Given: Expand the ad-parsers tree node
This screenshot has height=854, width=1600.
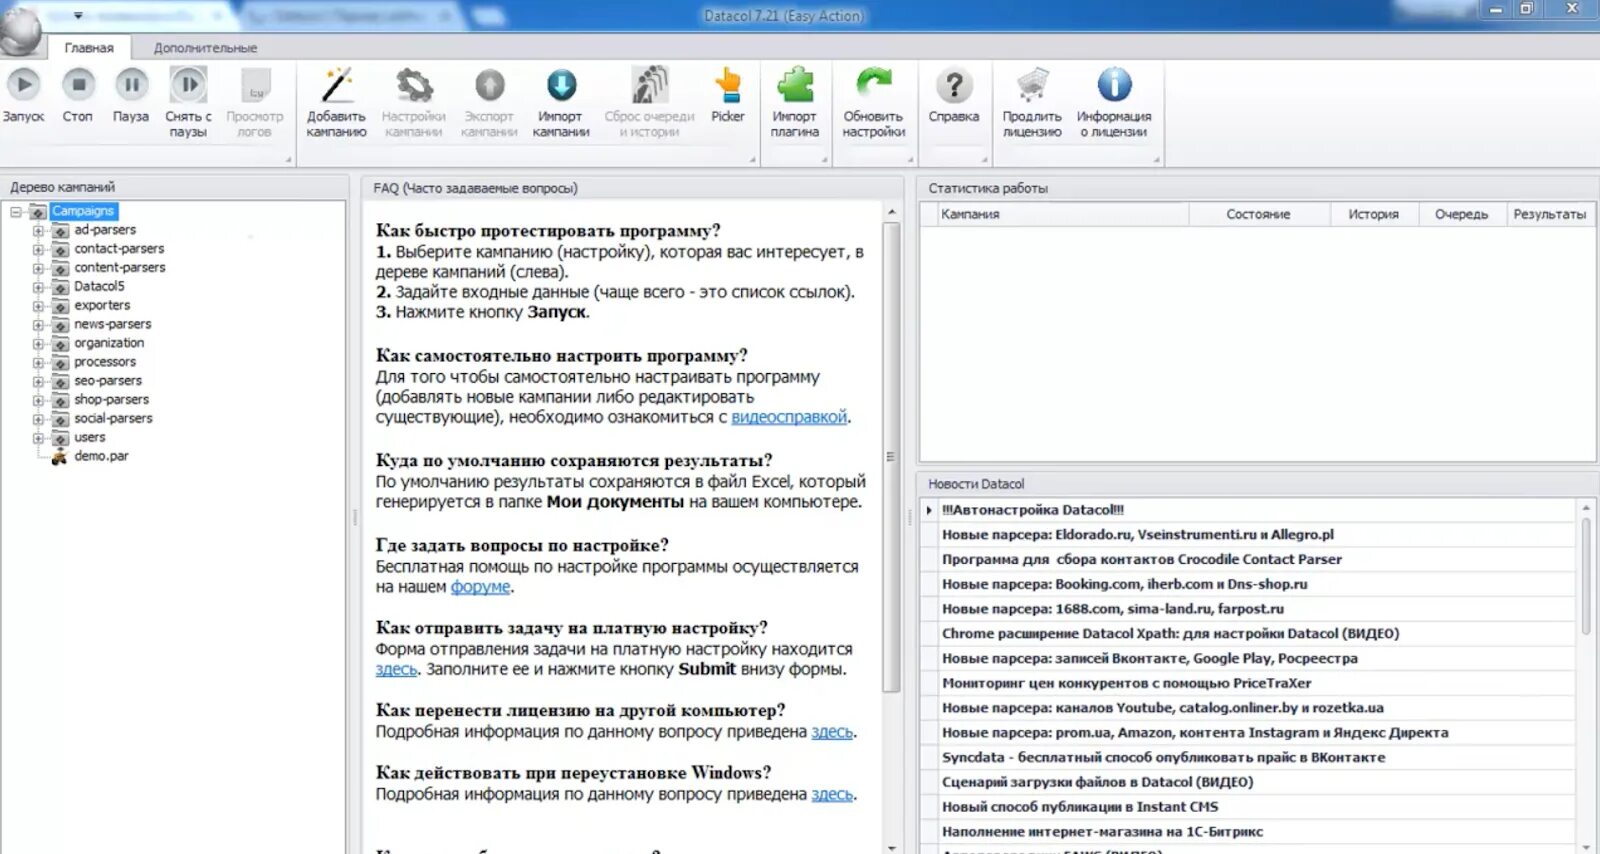Looking at the screenshot, I should pos(38,231).
